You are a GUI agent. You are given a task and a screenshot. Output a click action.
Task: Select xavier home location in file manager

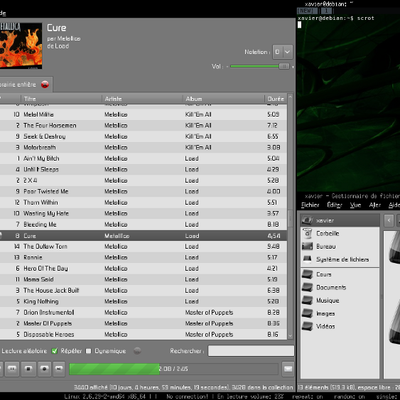339,220
